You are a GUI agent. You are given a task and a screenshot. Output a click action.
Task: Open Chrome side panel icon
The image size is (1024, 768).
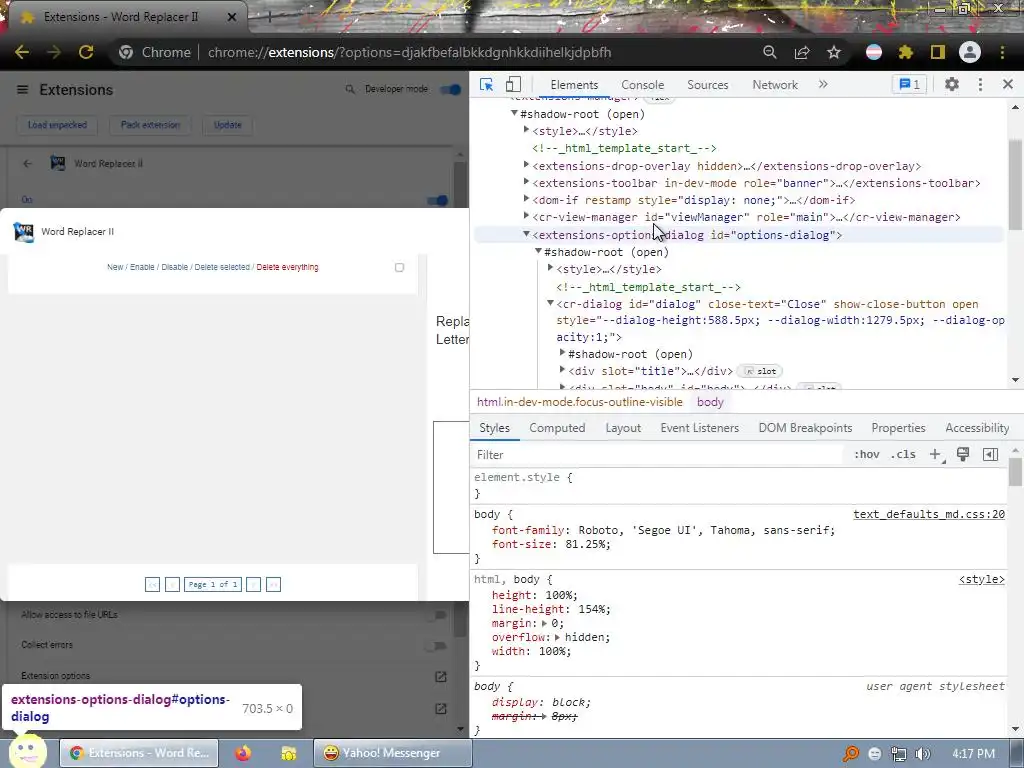938,52
